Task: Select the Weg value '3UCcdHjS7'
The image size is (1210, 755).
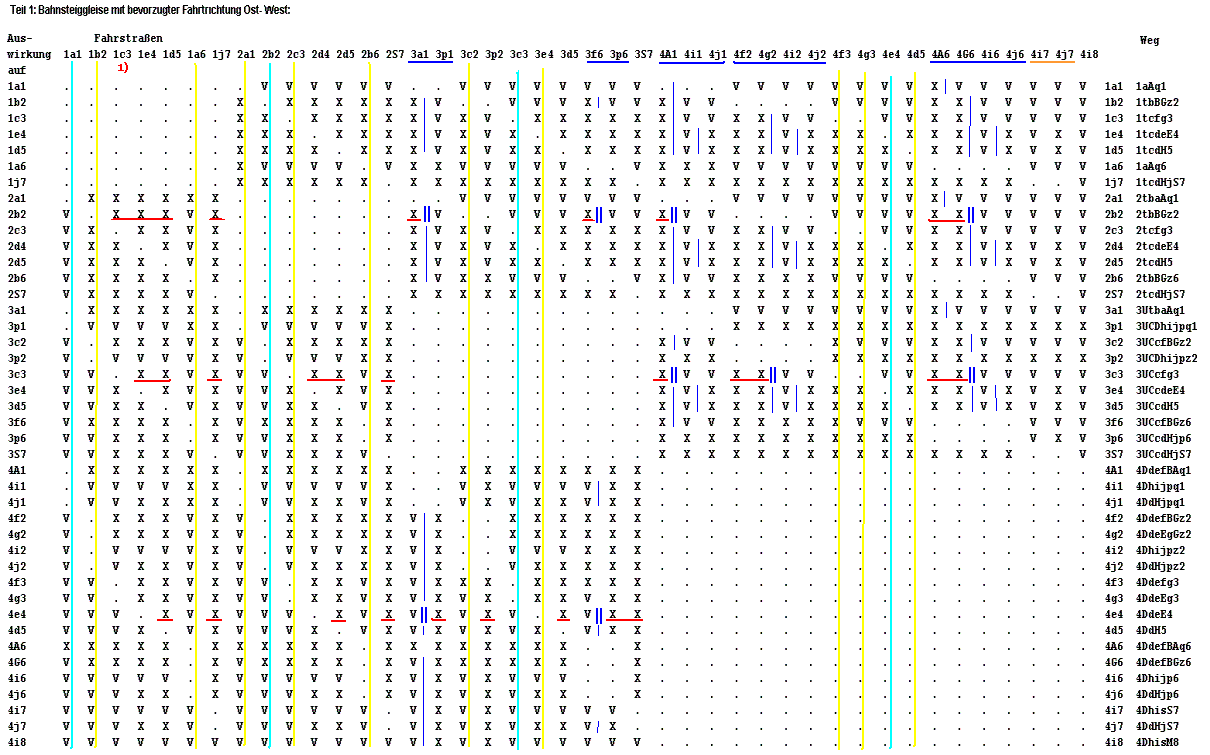Action: (x=1163, y=455)
